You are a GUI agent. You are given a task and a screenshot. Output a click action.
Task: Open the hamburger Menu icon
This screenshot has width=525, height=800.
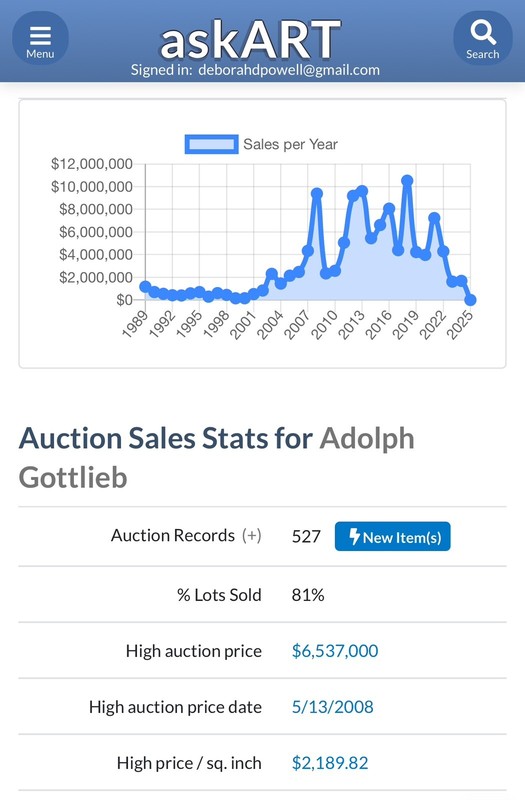coord(40,38)
